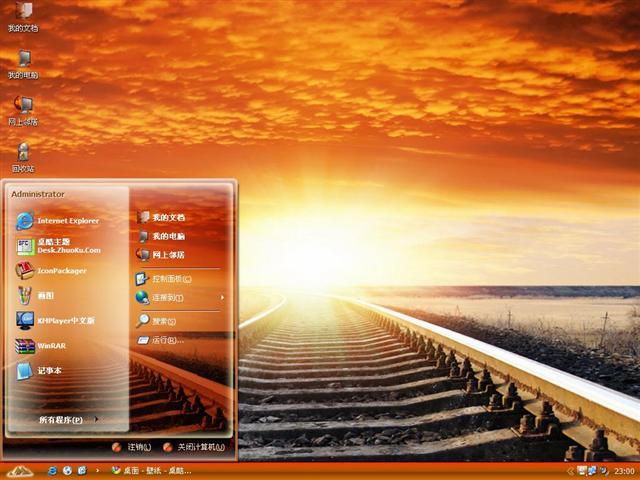Click the 注销(L) log off button
The height and width of the screenshot is (480, 640).
[x=131, y=447]
